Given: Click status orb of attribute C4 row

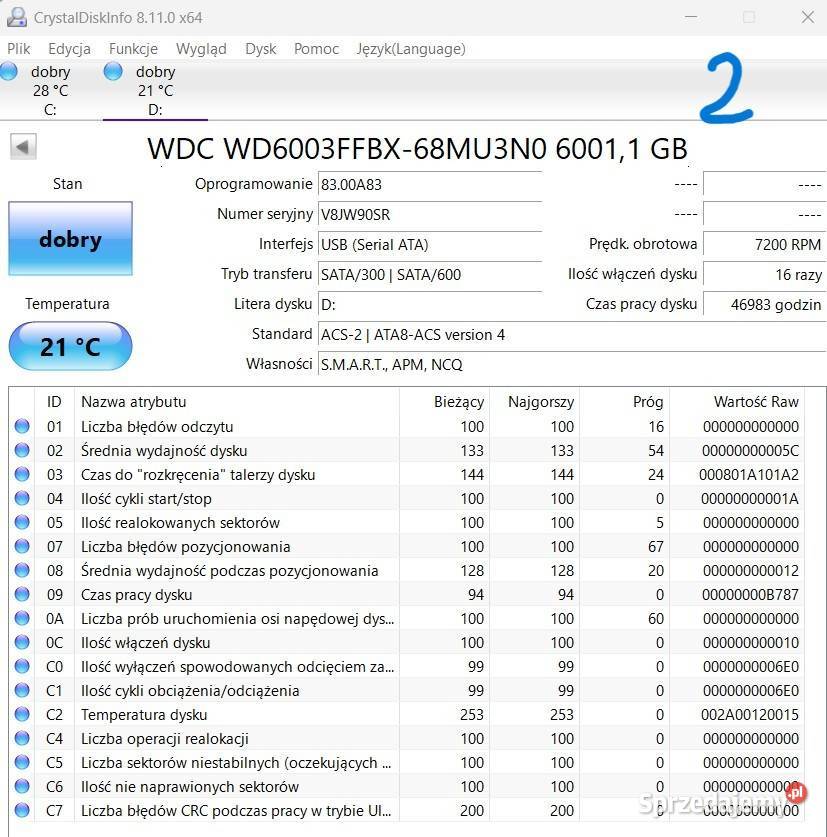Looking at the screenshot, I should pyautogui.click(x=22, y=738).
